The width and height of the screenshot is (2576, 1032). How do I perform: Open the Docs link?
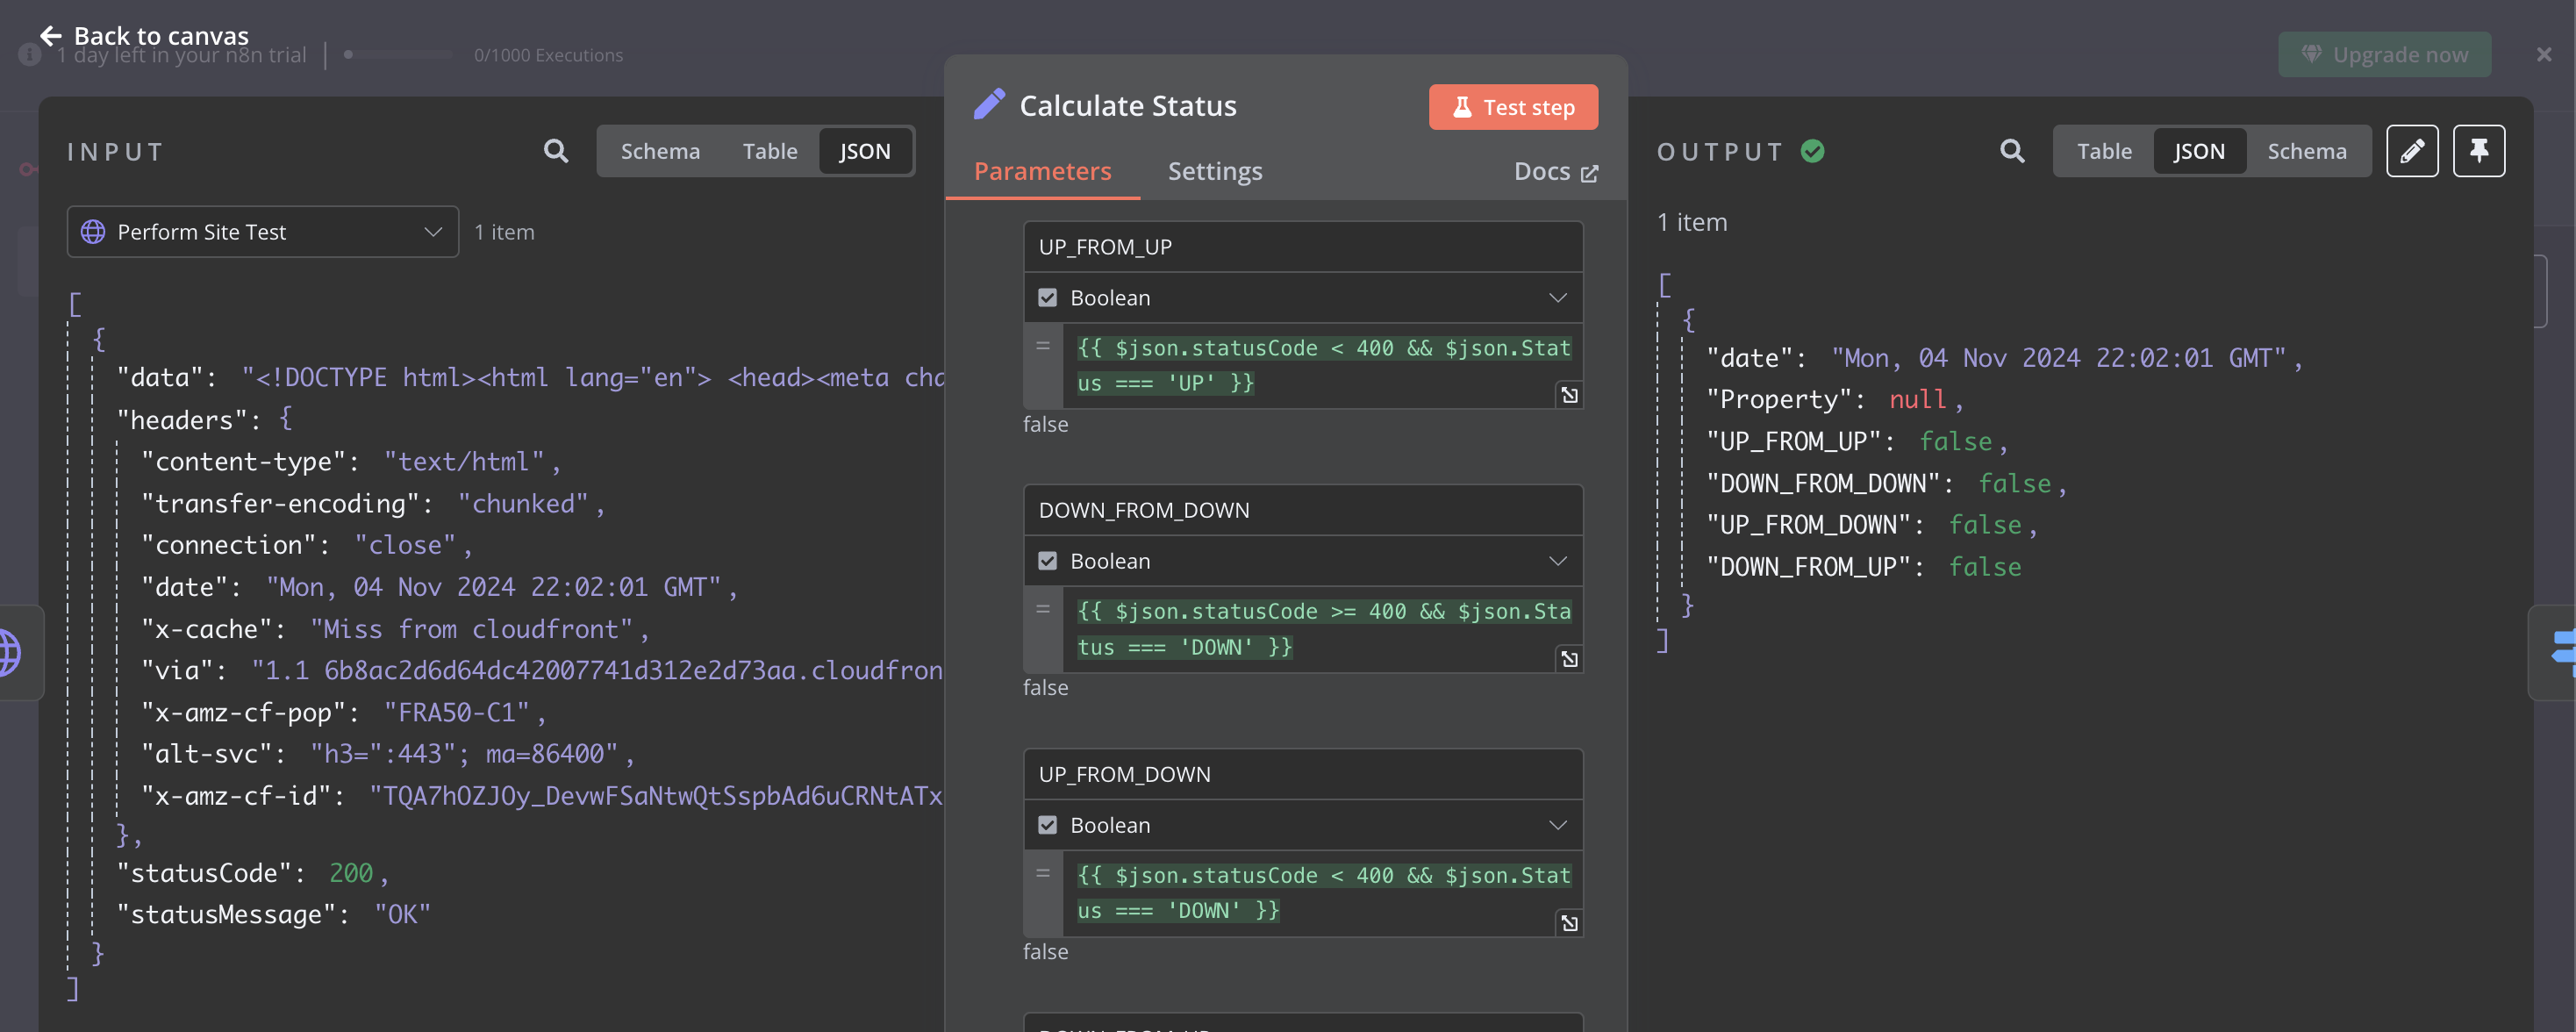(x=1555, y=172)
